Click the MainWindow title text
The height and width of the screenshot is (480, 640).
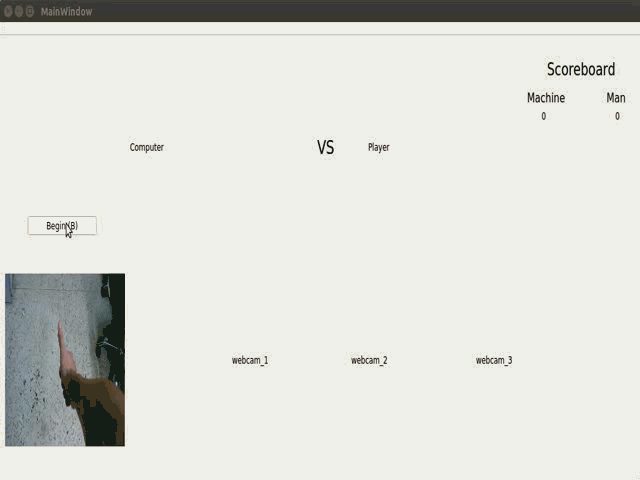point(67,11)
